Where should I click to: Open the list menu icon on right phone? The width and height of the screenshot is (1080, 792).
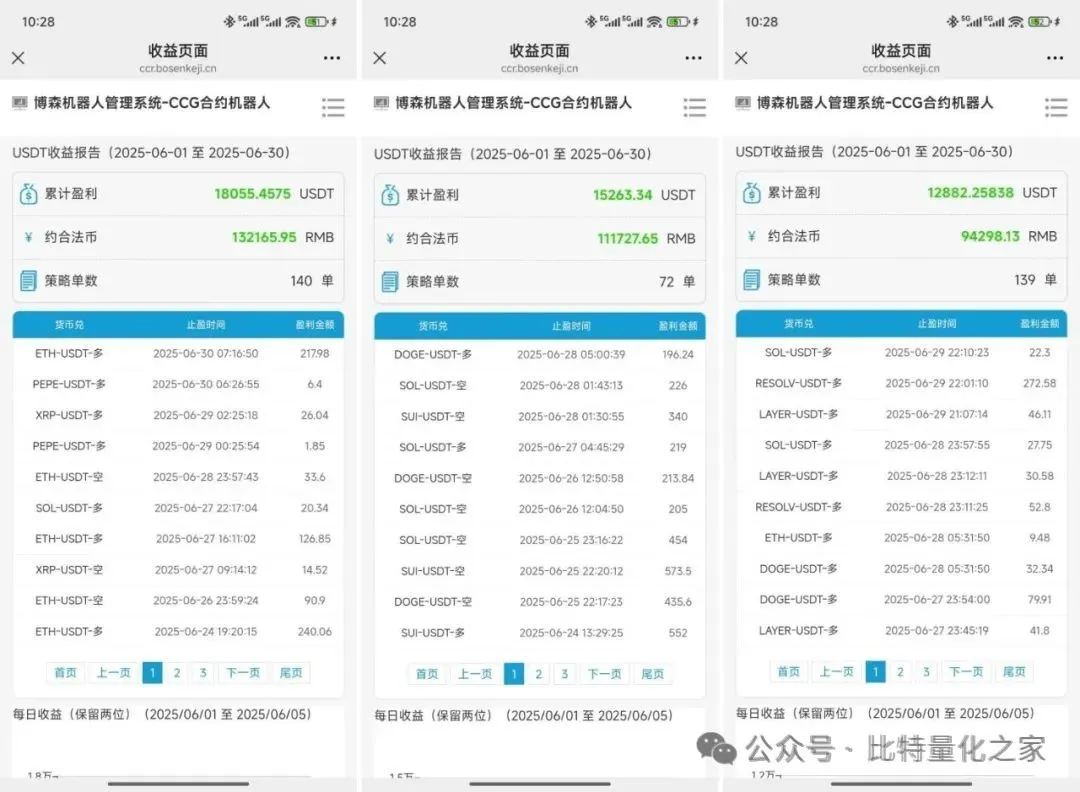click(x=1057, y=107)
